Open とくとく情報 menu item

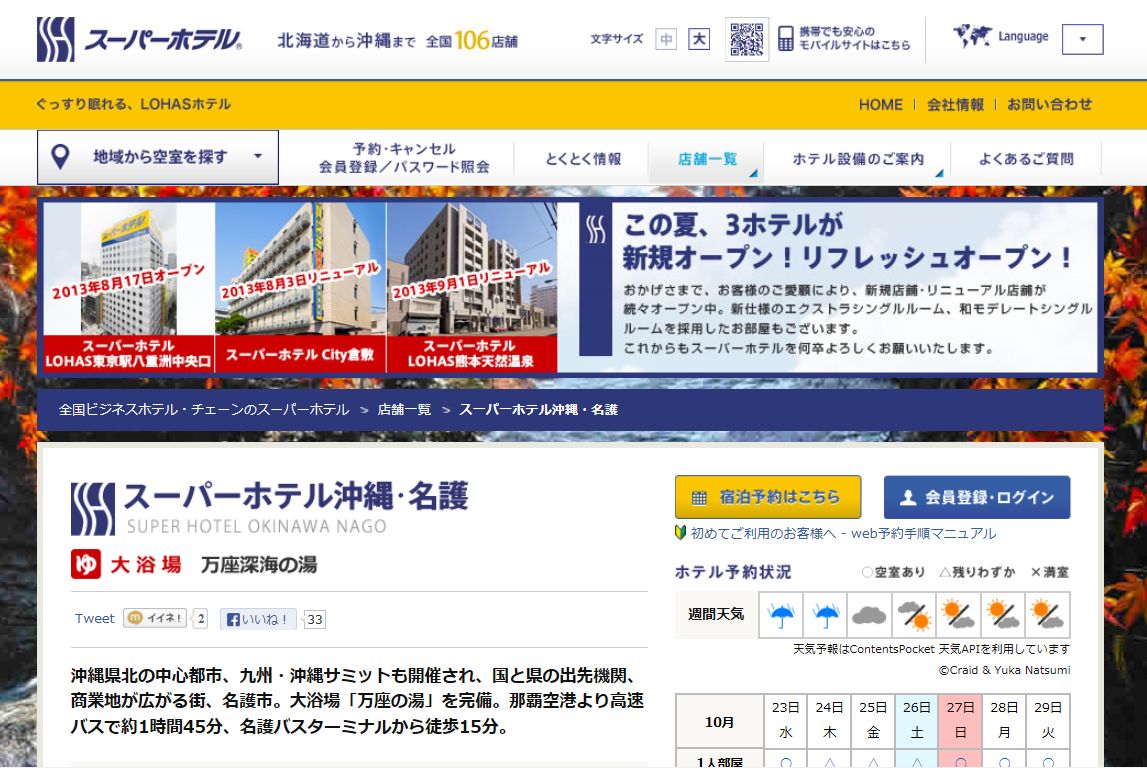[x=583, y=159]
